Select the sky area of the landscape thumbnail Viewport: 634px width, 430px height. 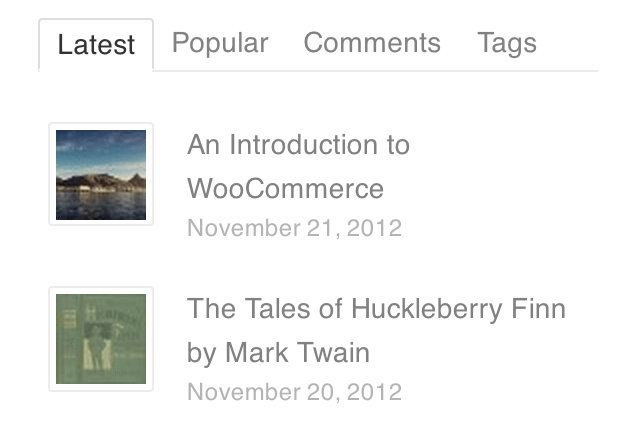point(101,148)
